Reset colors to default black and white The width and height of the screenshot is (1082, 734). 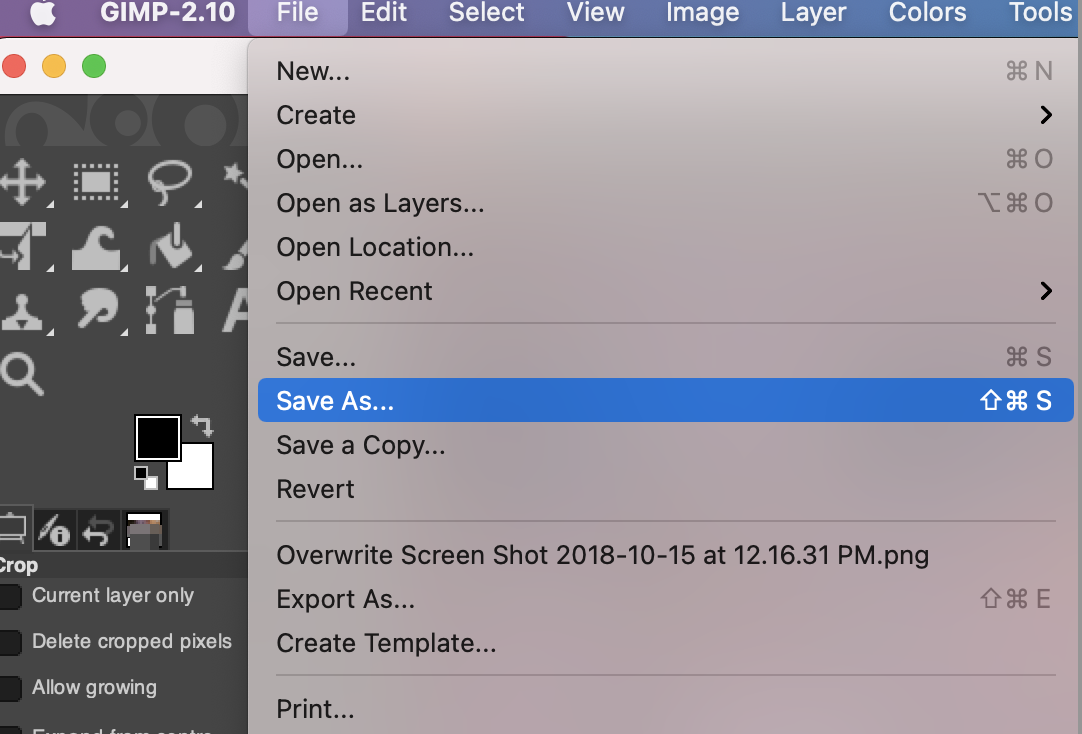146,477
